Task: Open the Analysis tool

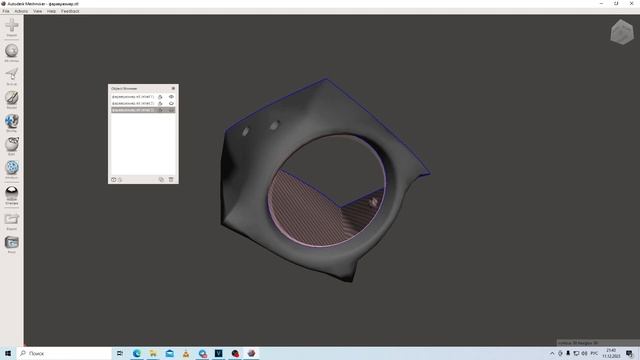Action: coord(12,169)
